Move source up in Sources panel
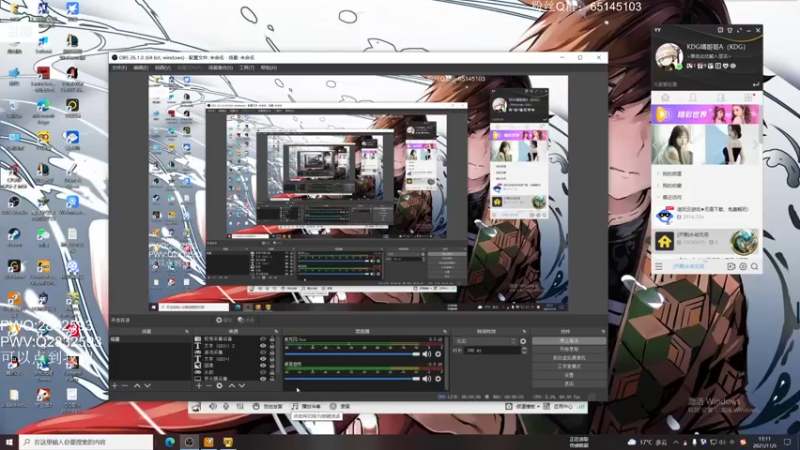The height and width of the screenshot is (450, 800). pos(232,386)
